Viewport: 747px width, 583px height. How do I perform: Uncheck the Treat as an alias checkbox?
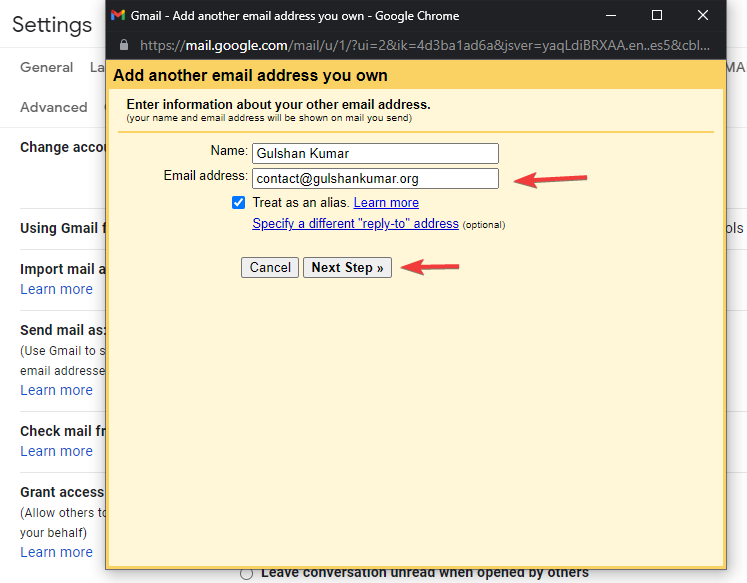coord(239,202)
